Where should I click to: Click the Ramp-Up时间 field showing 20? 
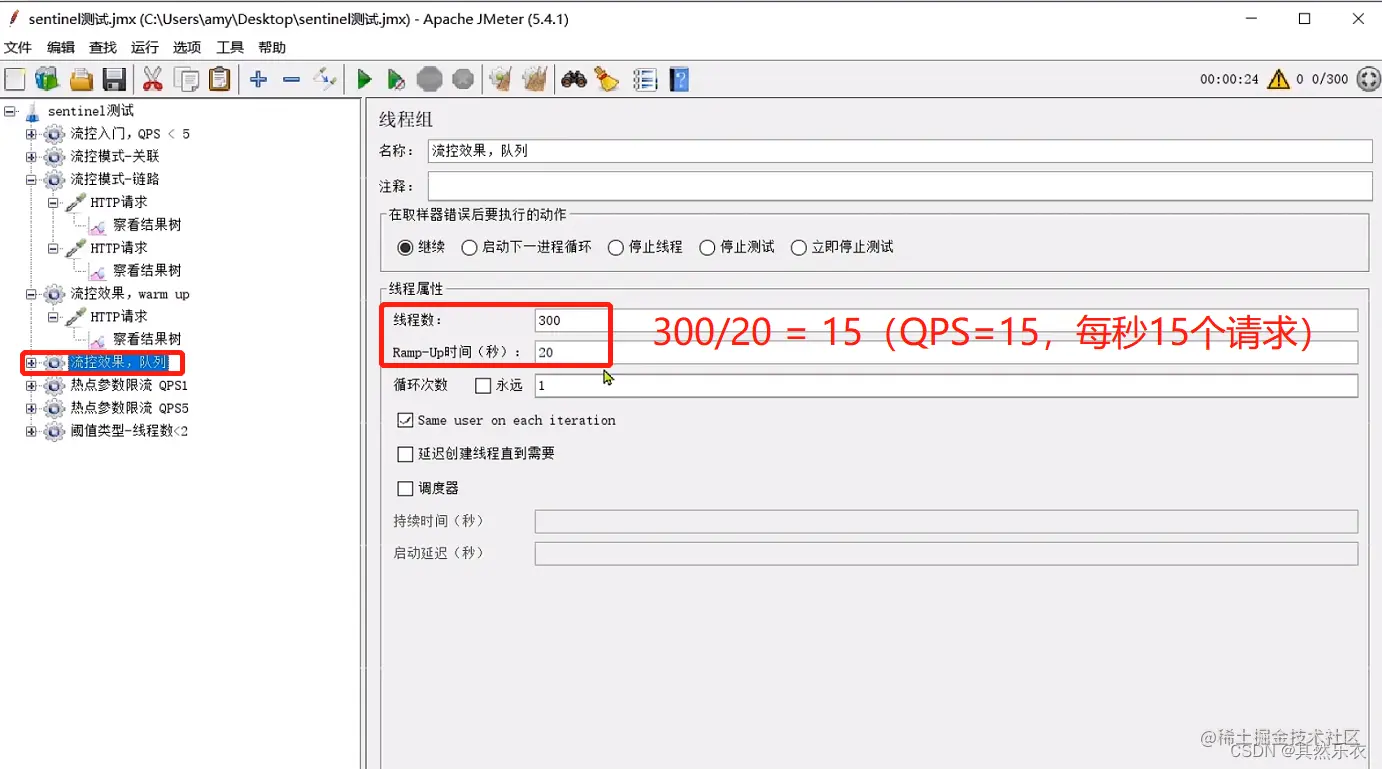(946, 352)
